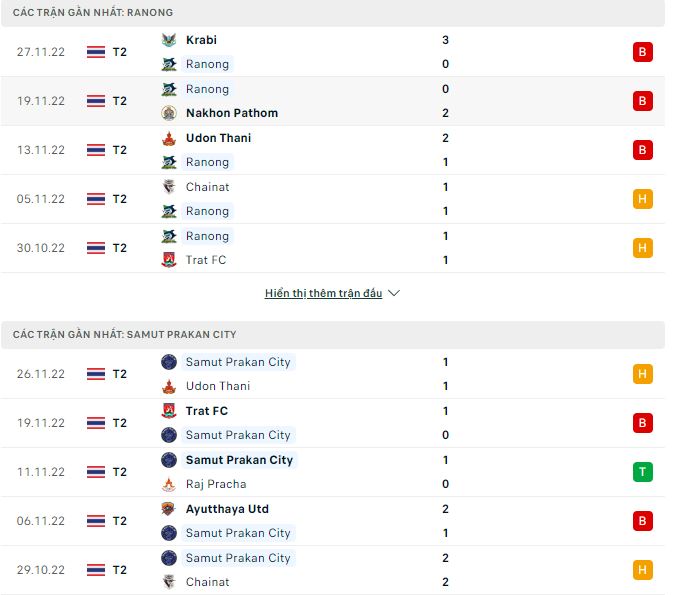Click orange H badge for Chainat vs Ranong
Viewport: 673px width, 595px height.
point(643,199)
